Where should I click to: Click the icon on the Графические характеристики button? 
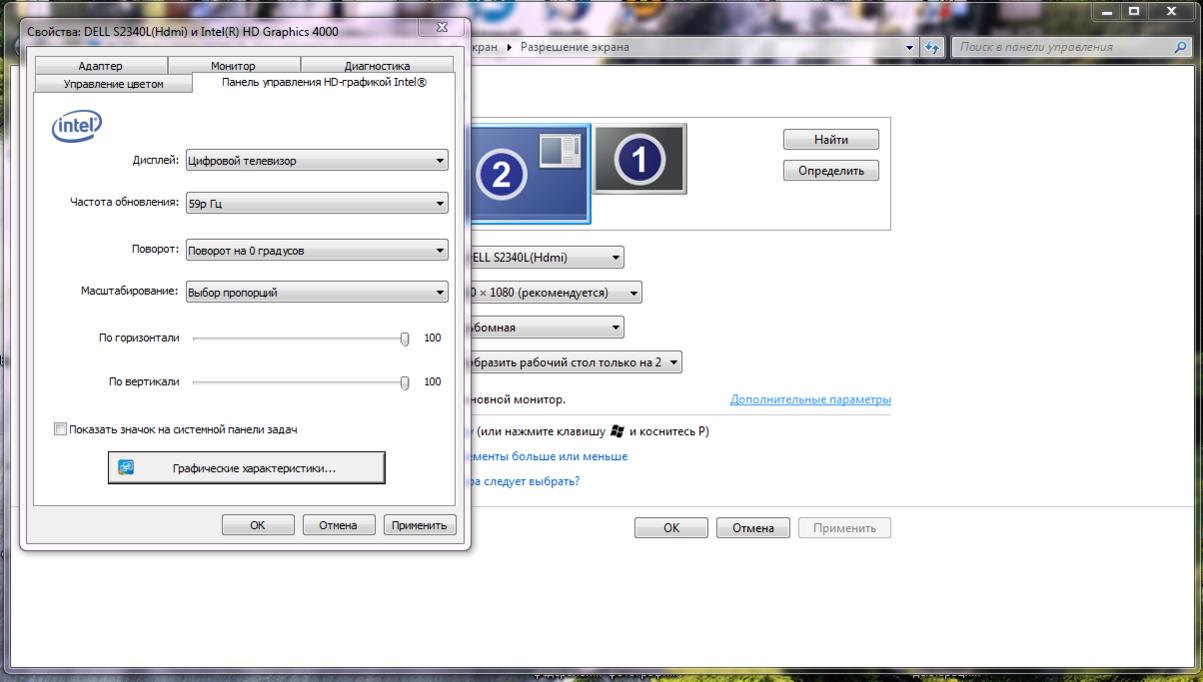(126, 467)
